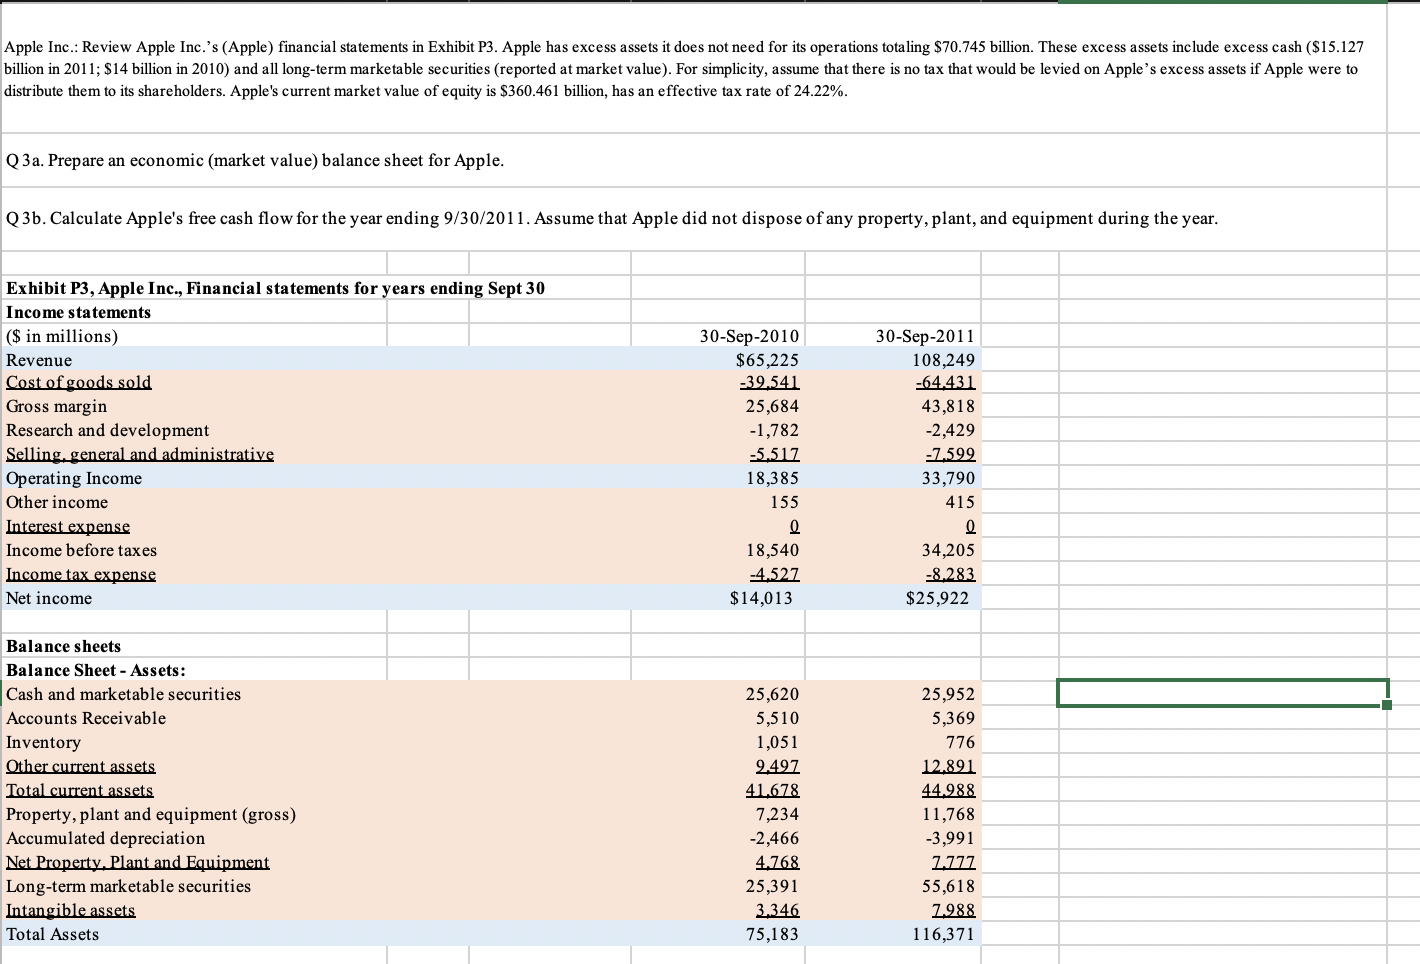This screenshot has width=1420, height=964.
Task: Select the currently highlighted empty green-bordered cell
Action: [x=1221, y=691]
